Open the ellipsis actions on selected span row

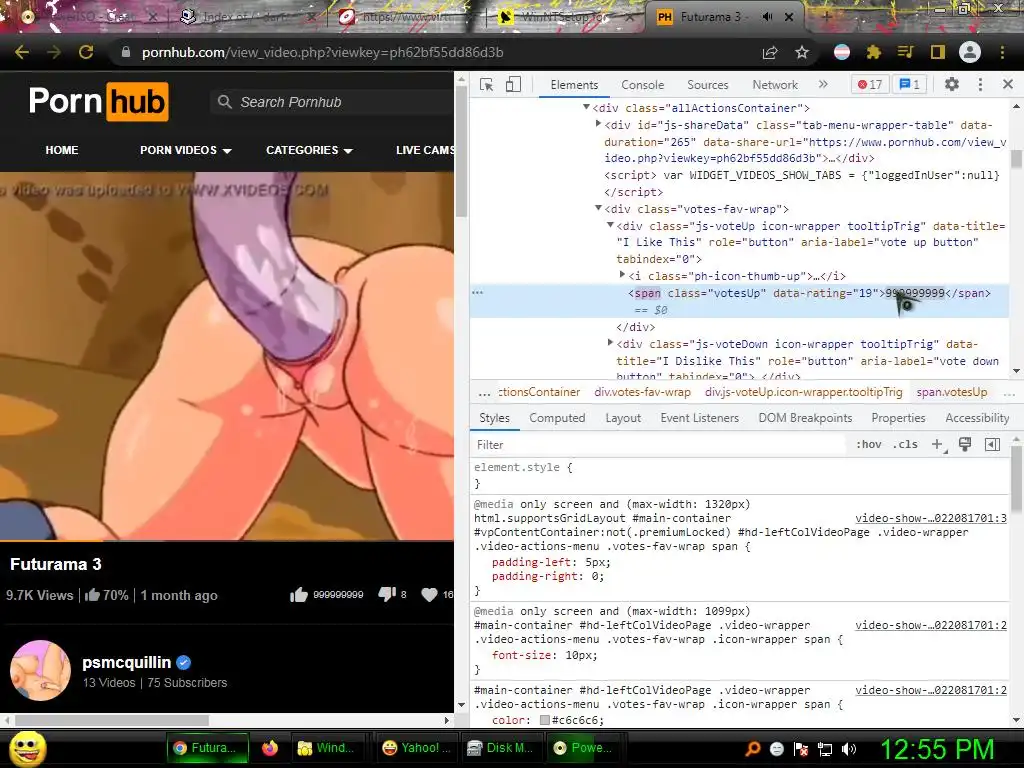[477, 293]
